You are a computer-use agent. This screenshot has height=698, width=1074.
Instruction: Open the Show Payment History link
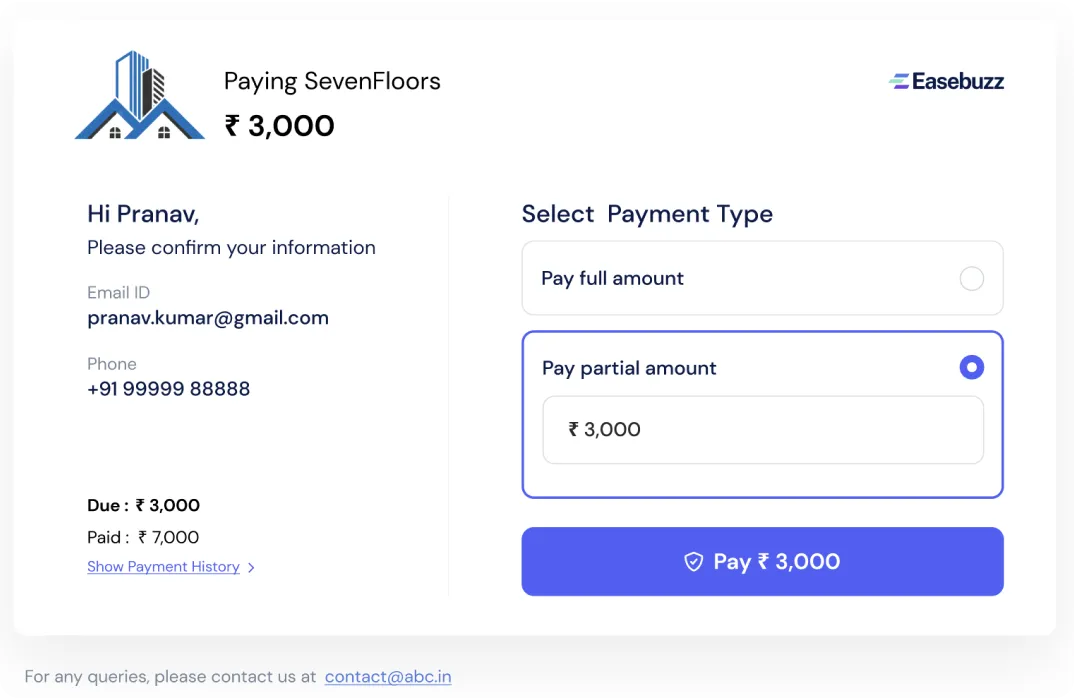pos(163,567)
